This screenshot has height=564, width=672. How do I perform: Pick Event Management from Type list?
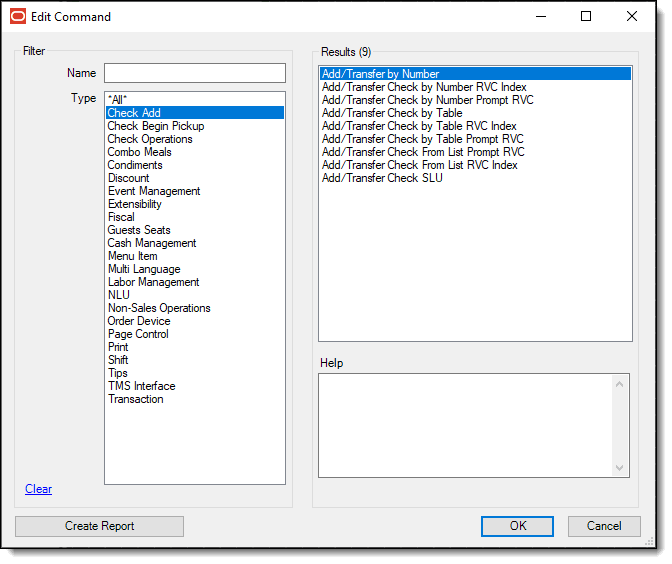154,191
